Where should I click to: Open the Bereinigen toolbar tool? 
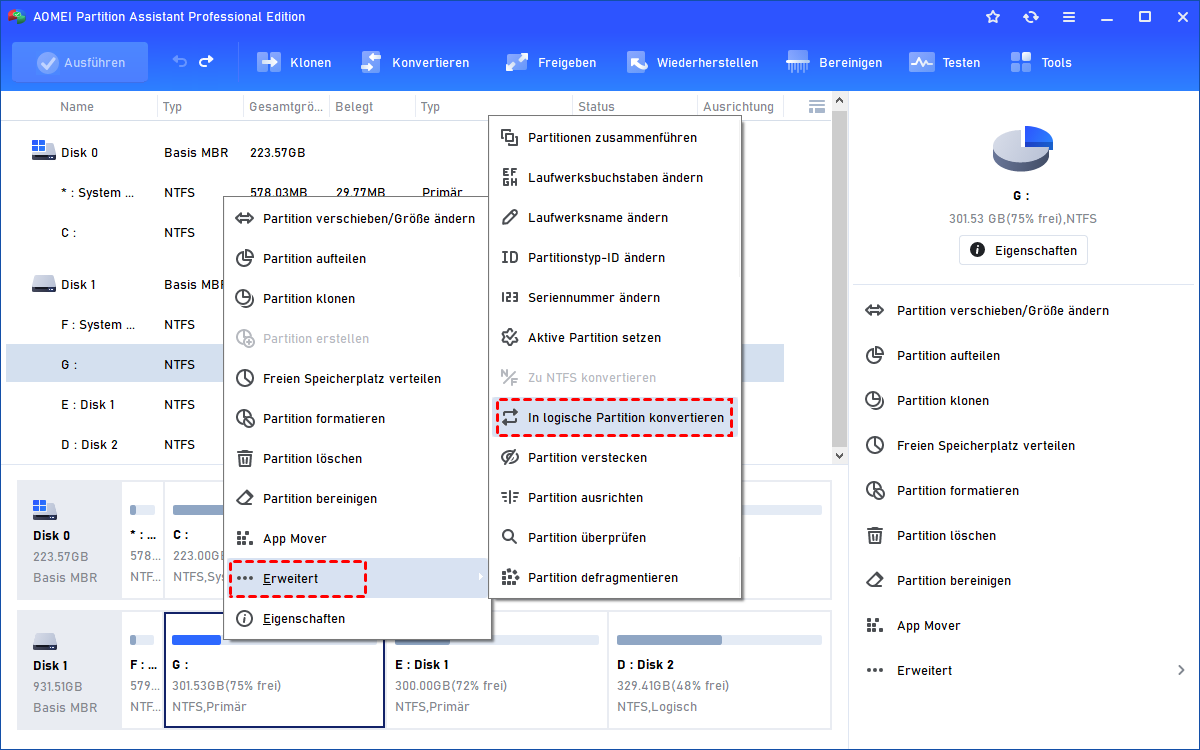[x=834, y=62]
